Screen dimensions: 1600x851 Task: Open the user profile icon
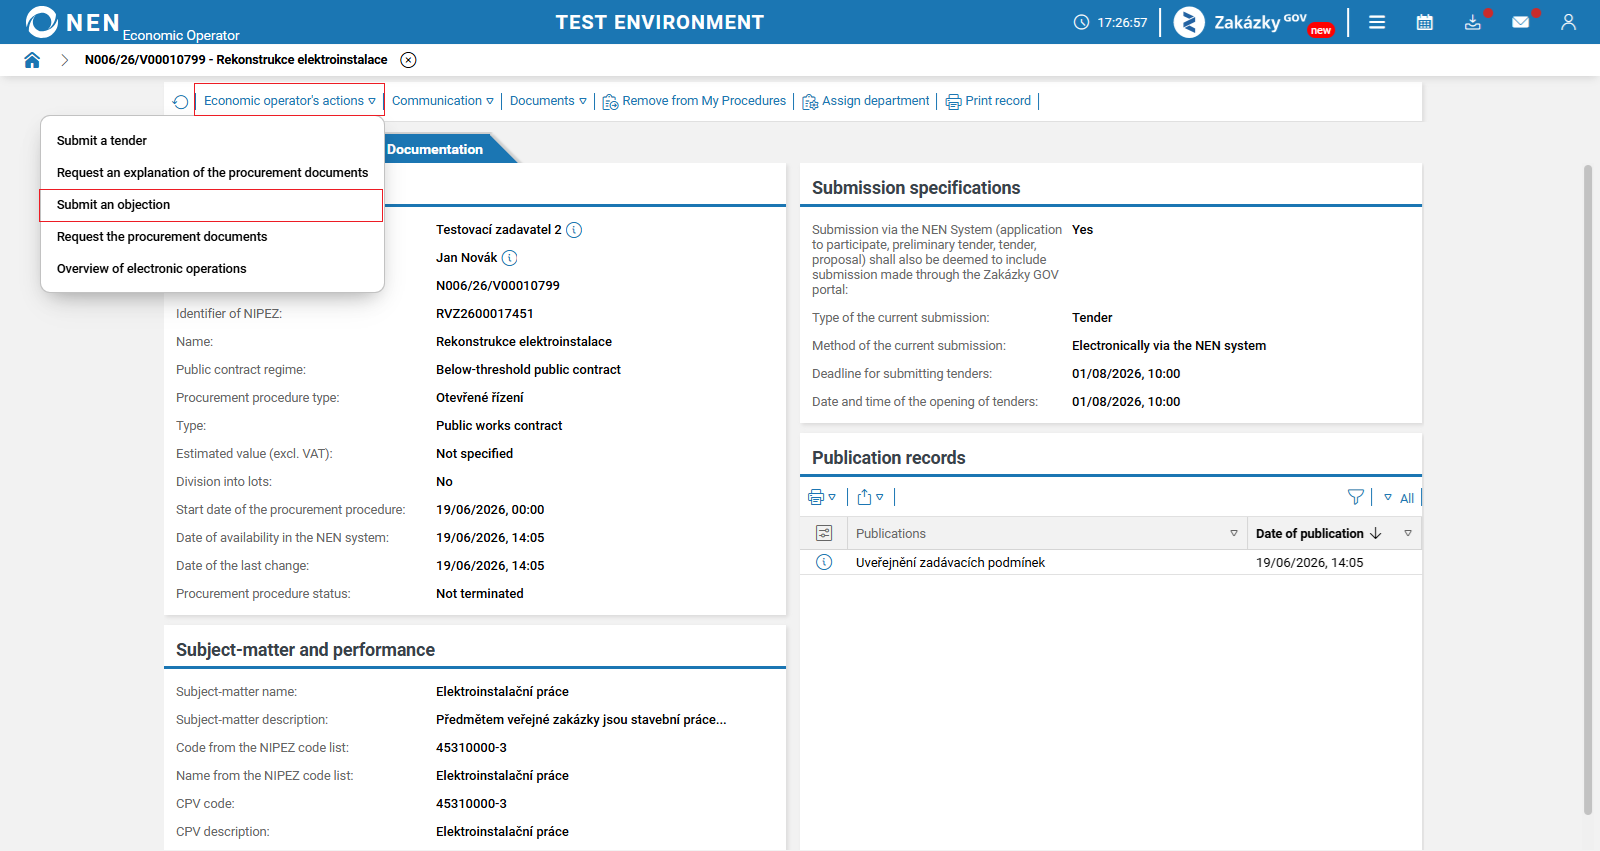pyautogui.click(x=1569, y=22)
